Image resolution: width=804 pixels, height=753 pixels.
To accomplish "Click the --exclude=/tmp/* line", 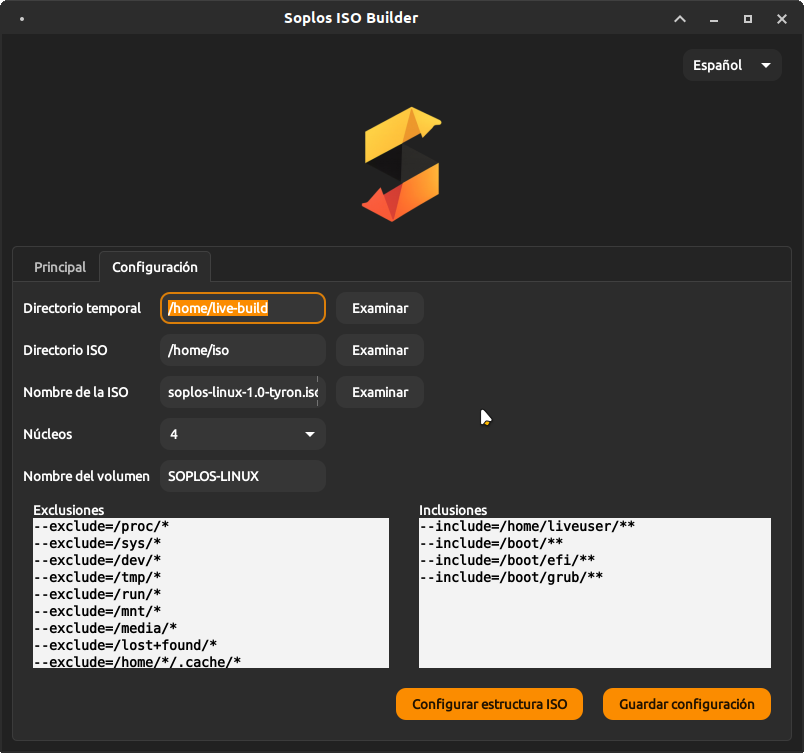I will click(x=97, y=577).
